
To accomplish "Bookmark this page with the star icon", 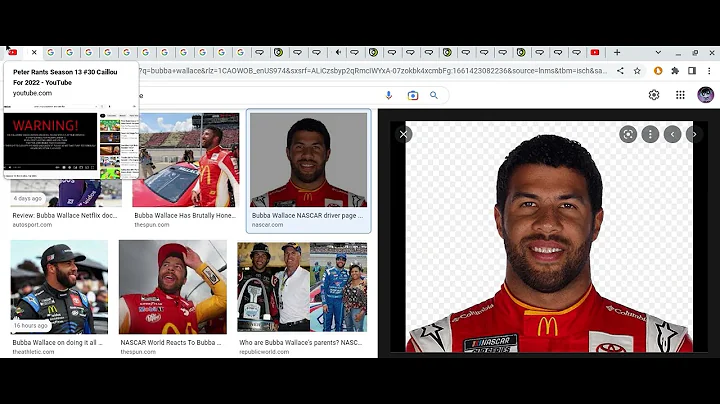I will 637,71.
